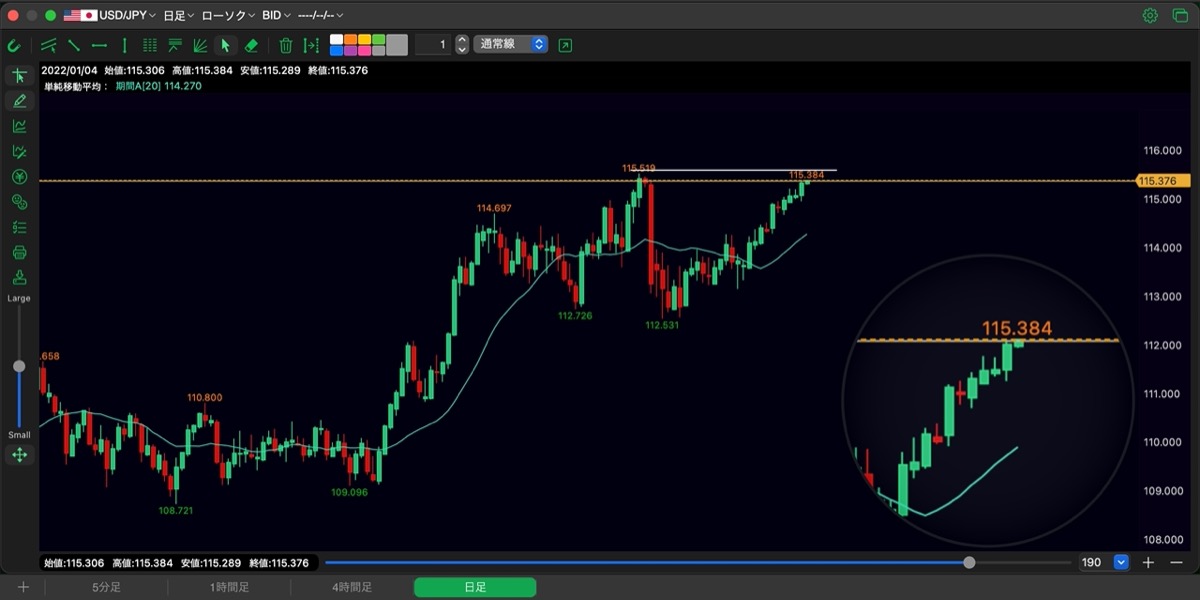Switch to the 5分足 tab
Screen dimensions: 1200x600
(107, 588)
